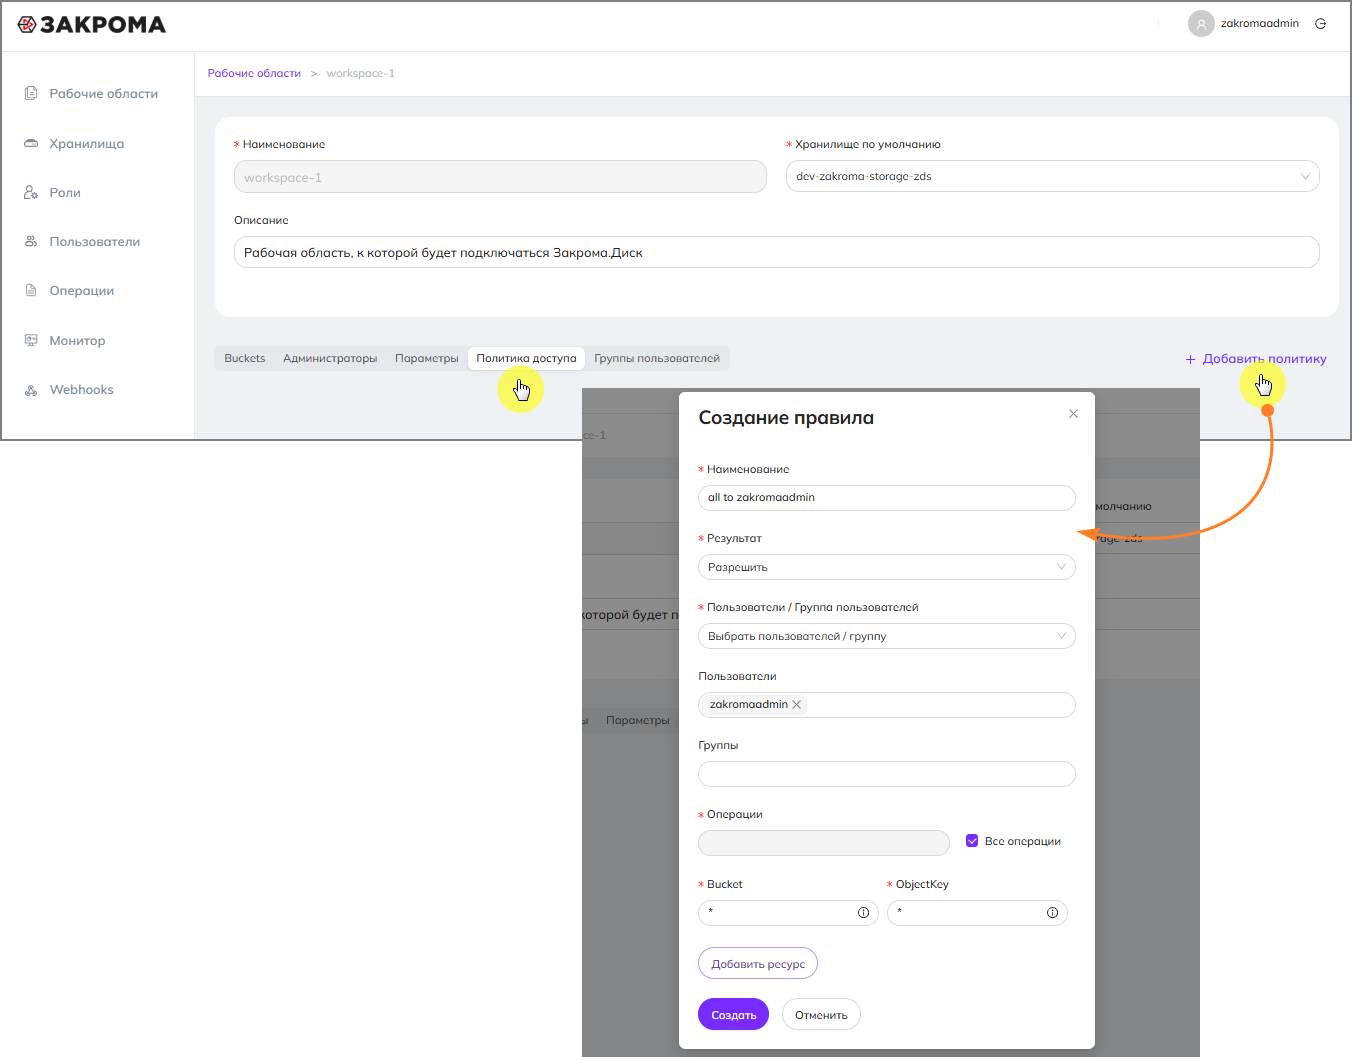Open the Монитор section icon
Screen dimensions: 1352x1060
(x=31, y=340)
